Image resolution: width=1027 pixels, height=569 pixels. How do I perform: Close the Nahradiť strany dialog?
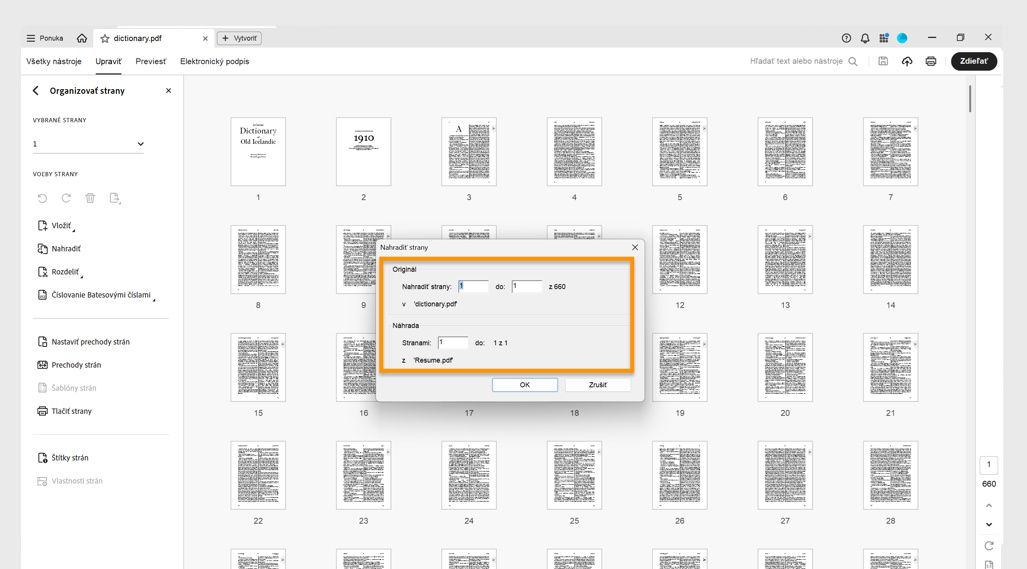[635, 248]
